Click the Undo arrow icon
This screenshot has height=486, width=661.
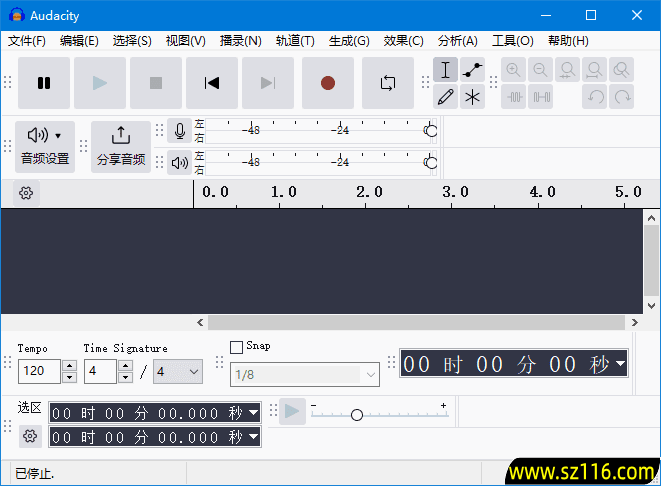pyautogui.click(x=594, y=97)
